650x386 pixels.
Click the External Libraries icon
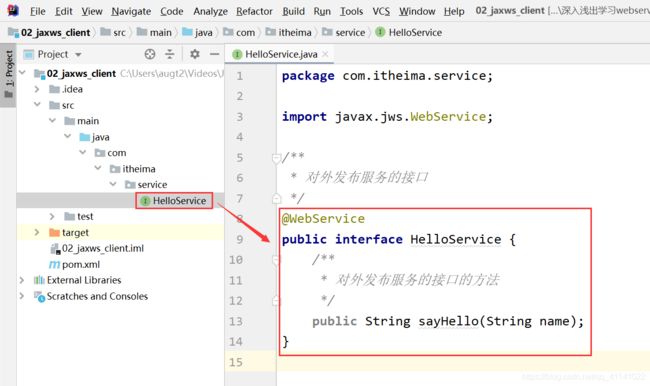[x=39, y=280]
